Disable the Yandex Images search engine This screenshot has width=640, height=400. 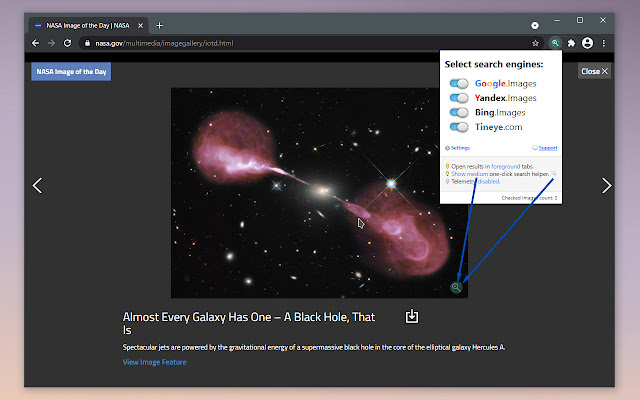tap(459, 98)
